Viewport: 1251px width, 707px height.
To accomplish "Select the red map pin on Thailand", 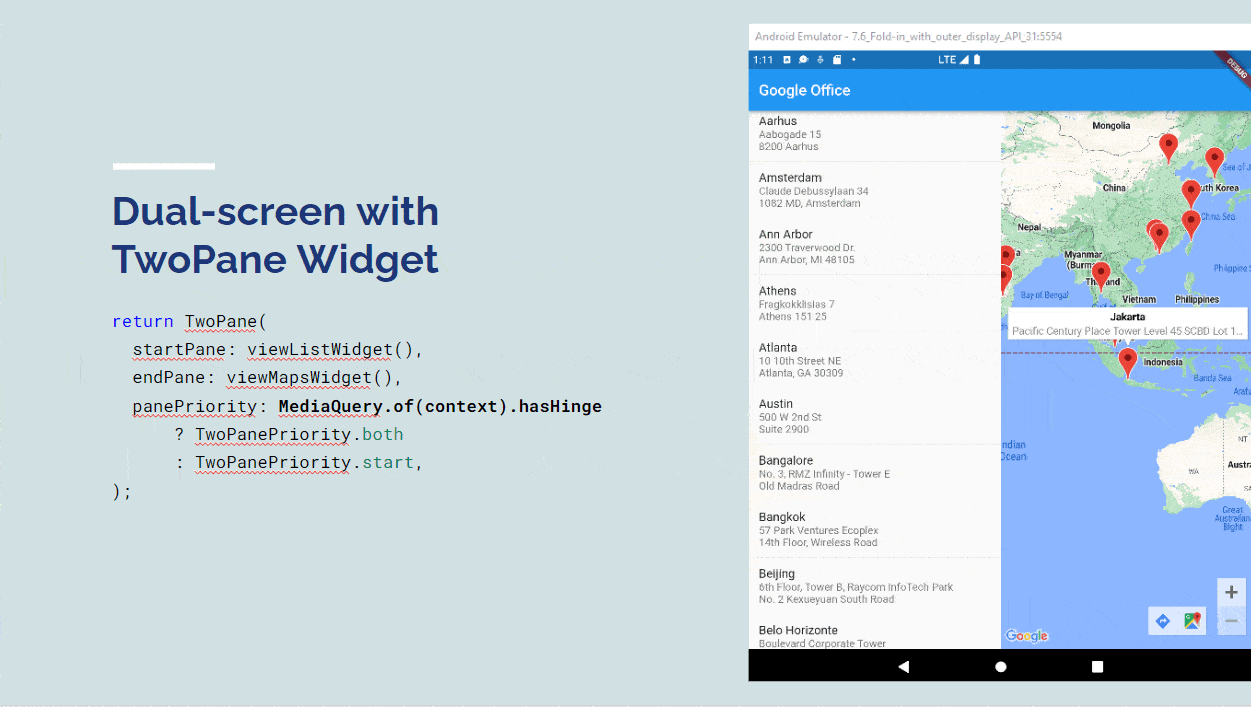I will tap(1101, 276).
